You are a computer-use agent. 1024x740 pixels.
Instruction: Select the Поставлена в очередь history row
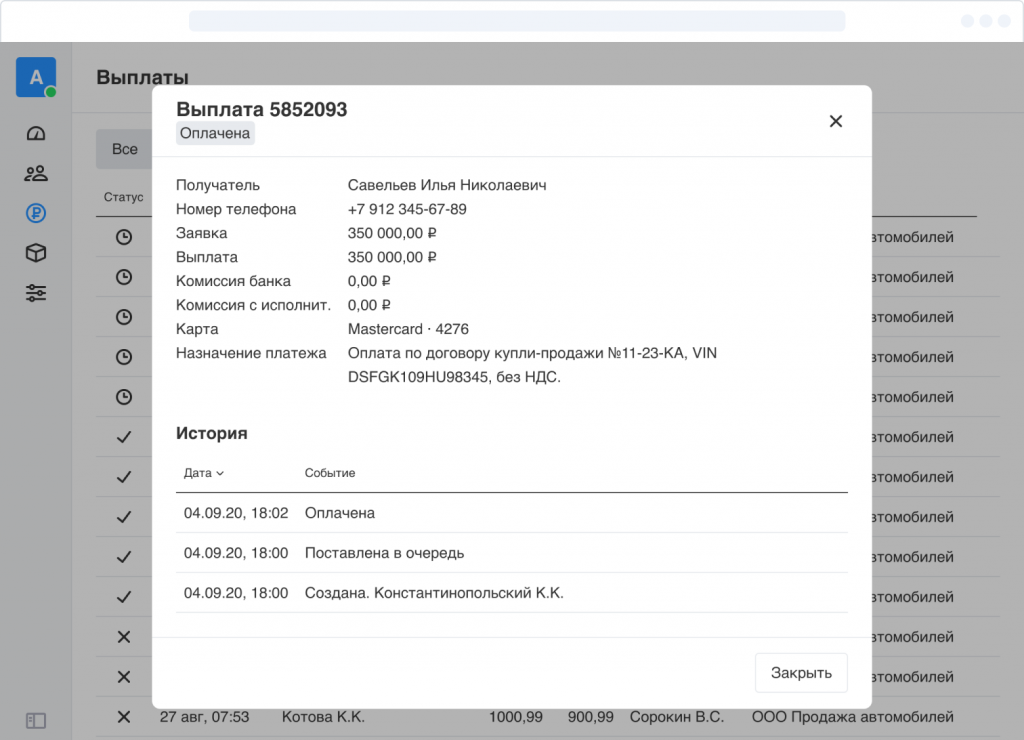tap(511, 553)
